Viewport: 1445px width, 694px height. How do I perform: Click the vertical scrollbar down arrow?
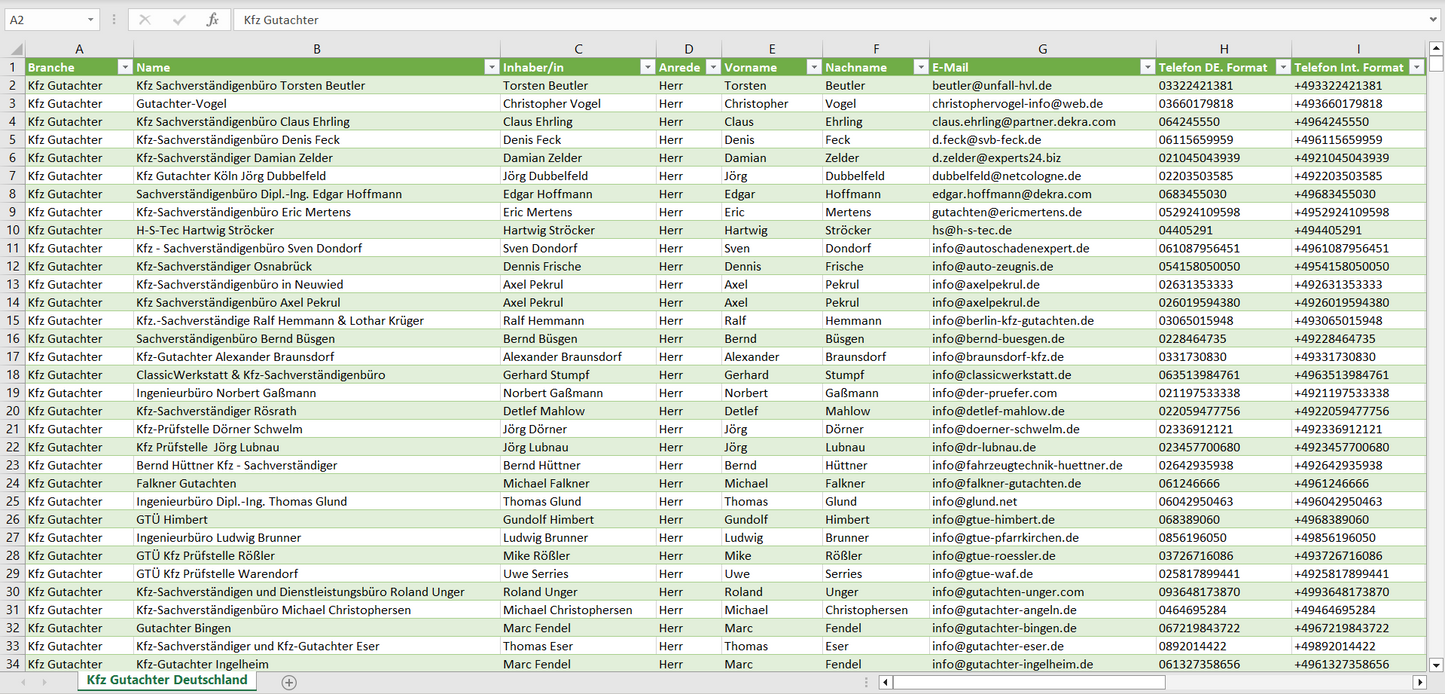[1436, 663]
